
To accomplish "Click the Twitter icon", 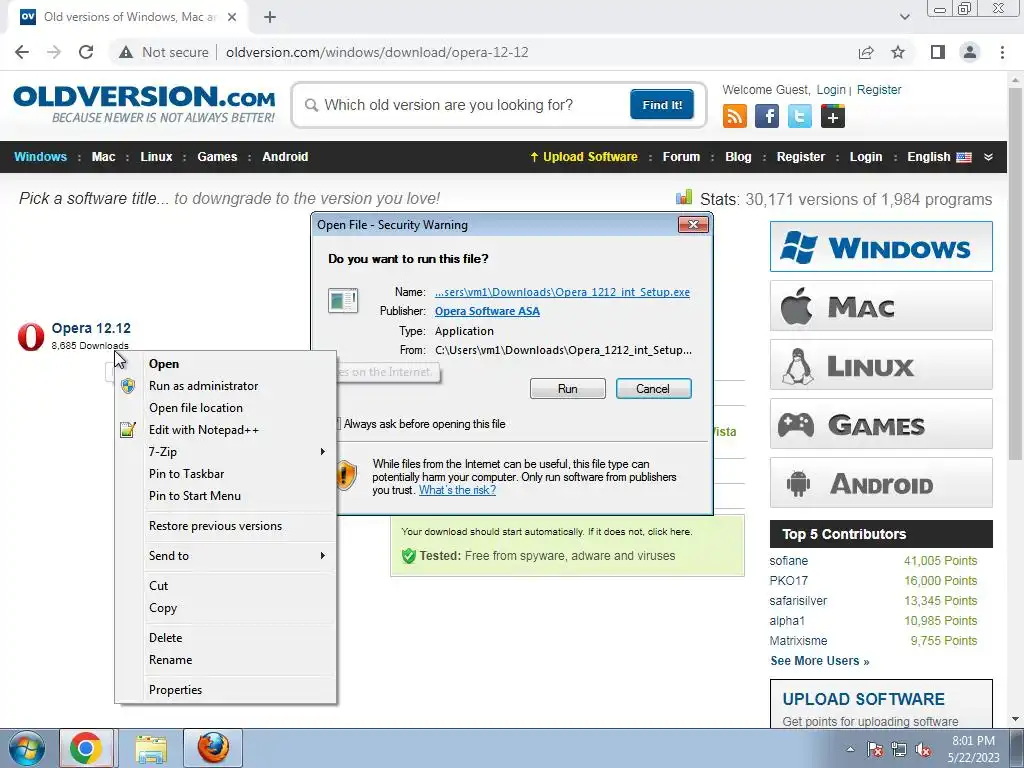I will coord(799,116).
